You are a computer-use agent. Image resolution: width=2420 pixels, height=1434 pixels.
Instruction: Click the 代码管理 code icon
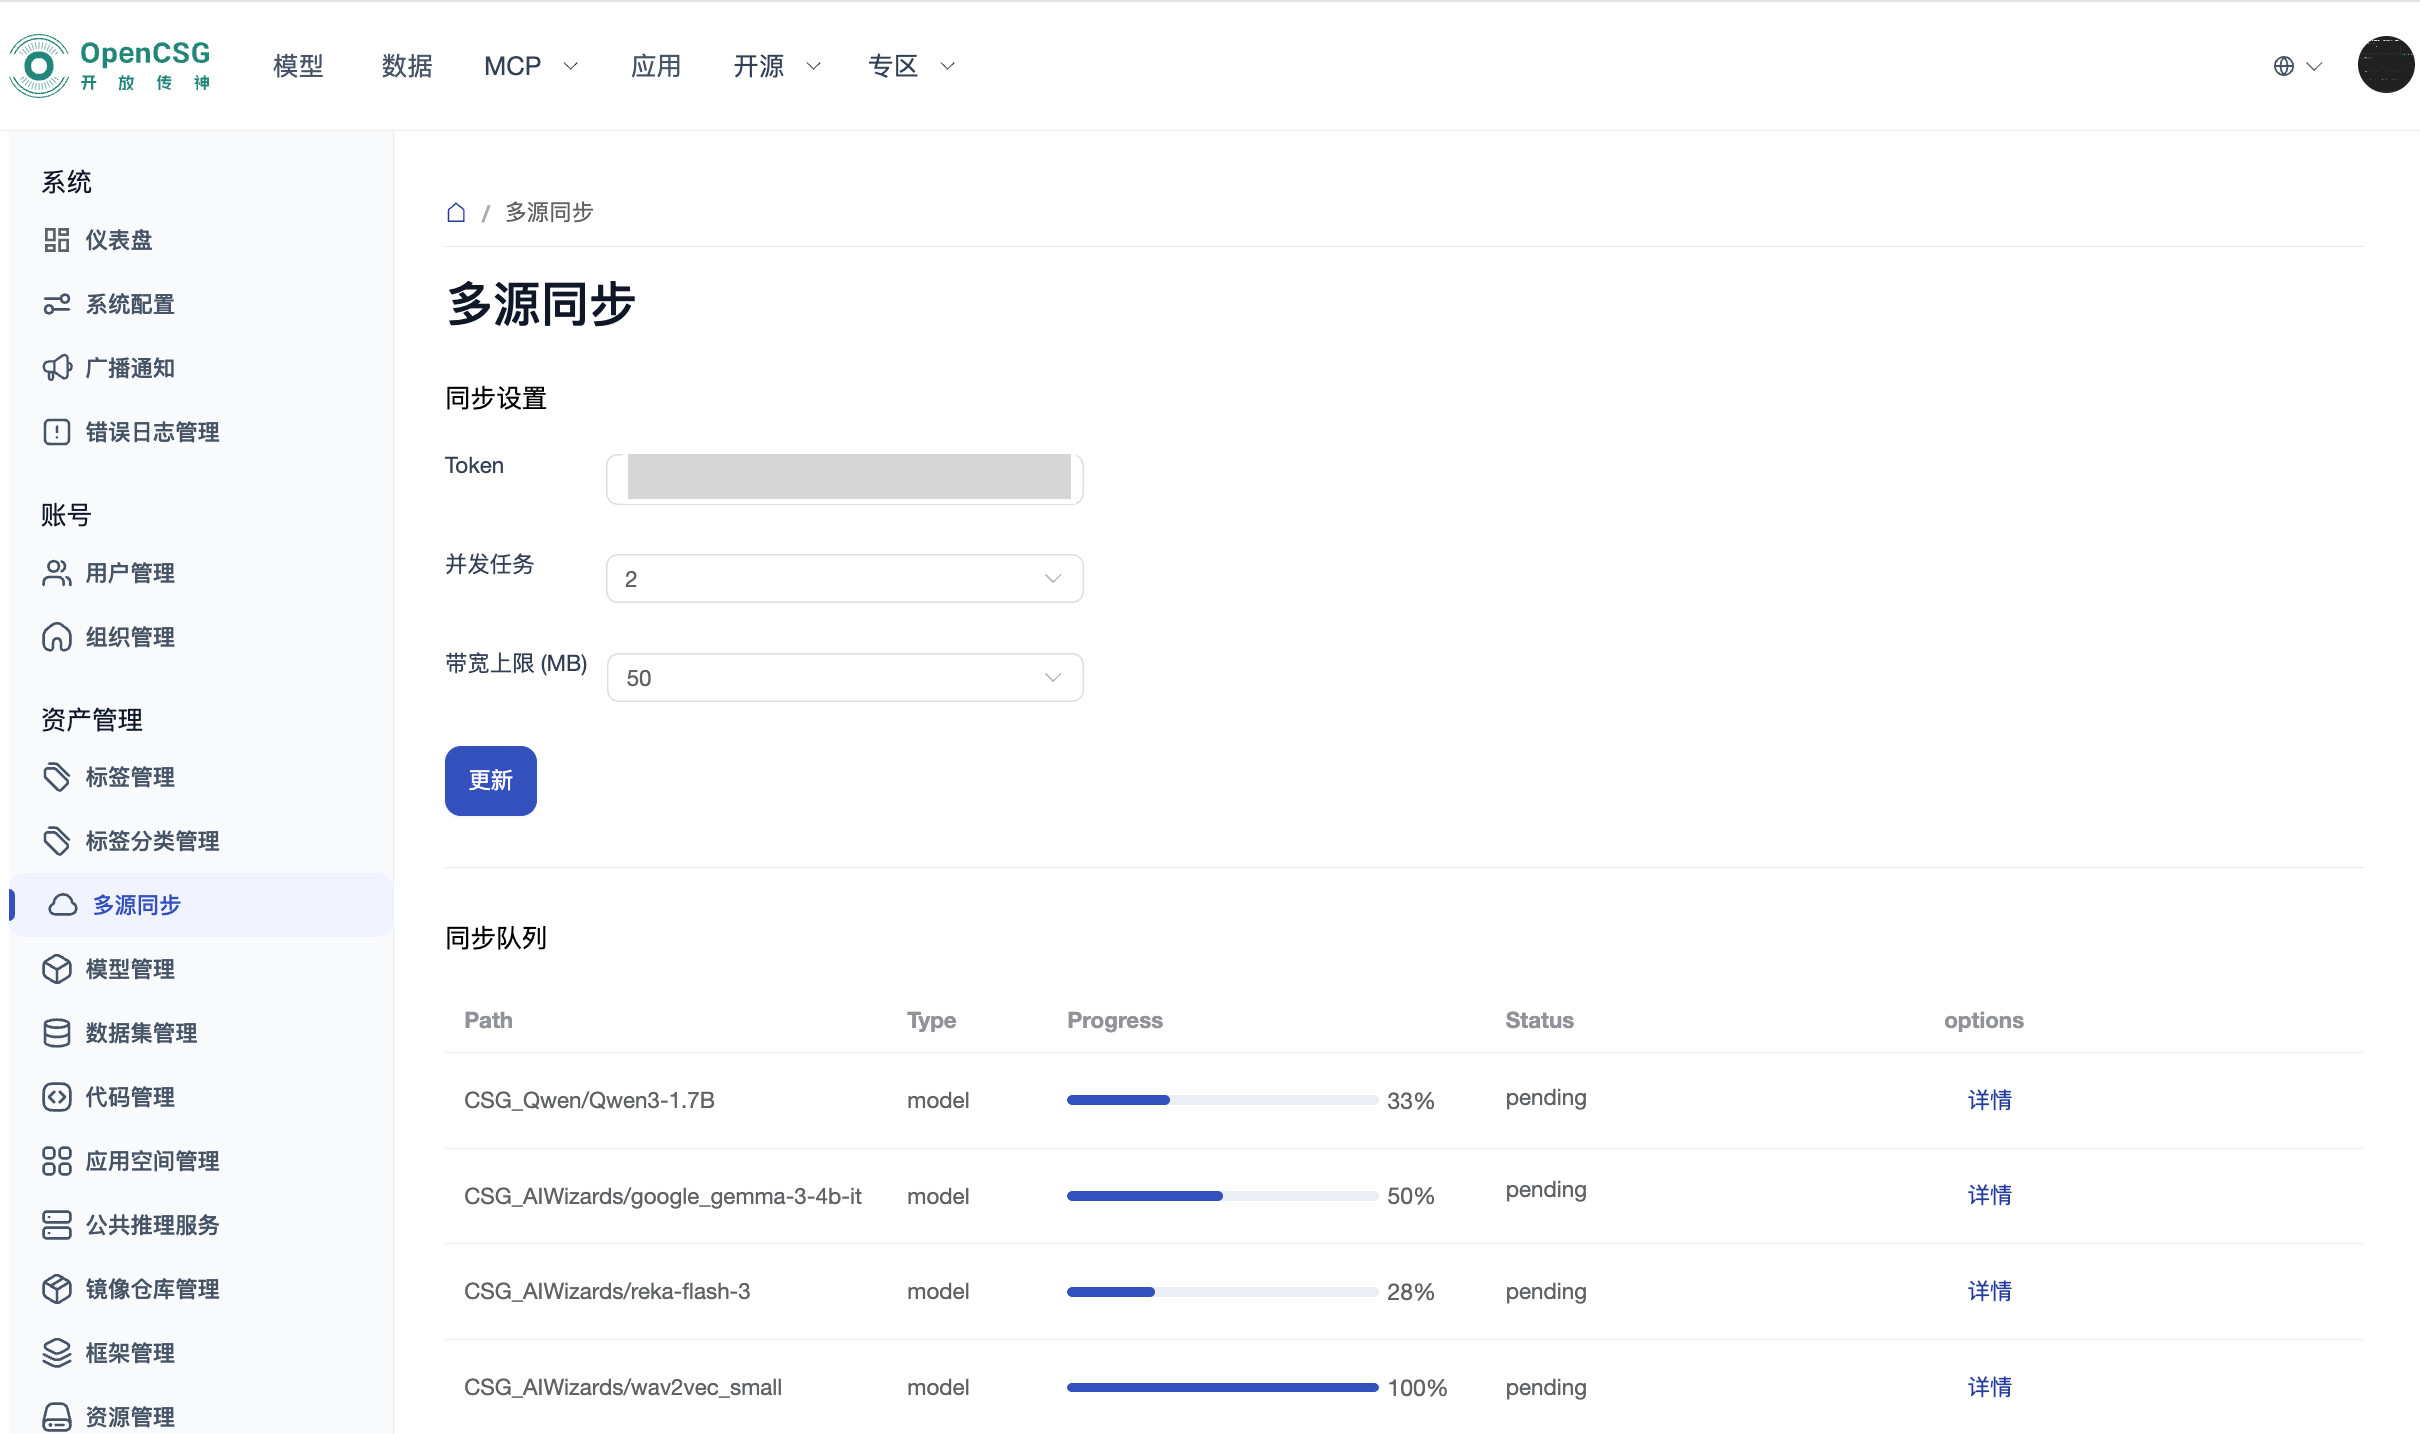[57, 1097]
